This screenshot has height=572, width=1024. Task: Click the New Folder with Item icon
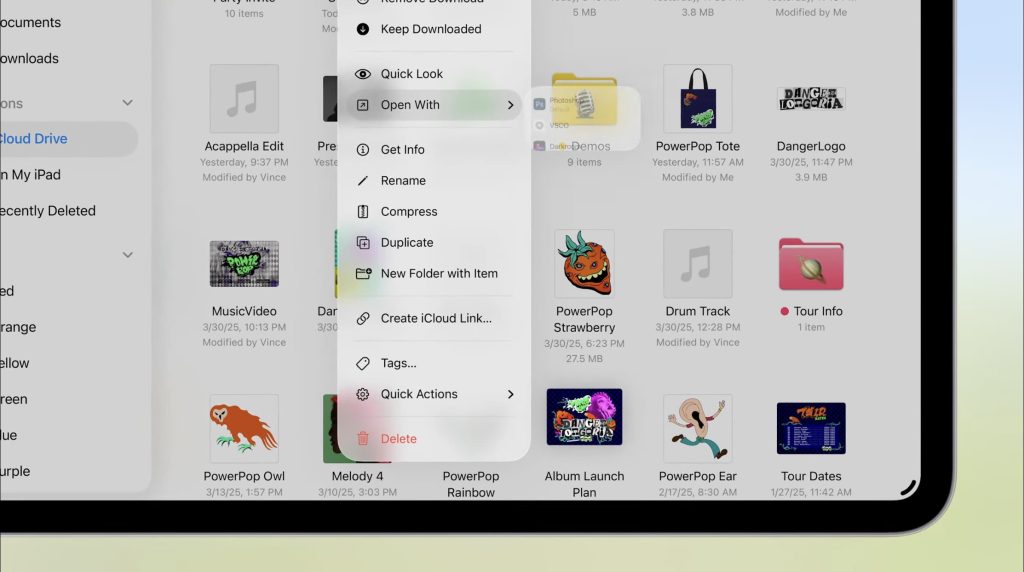pos(363,274)
